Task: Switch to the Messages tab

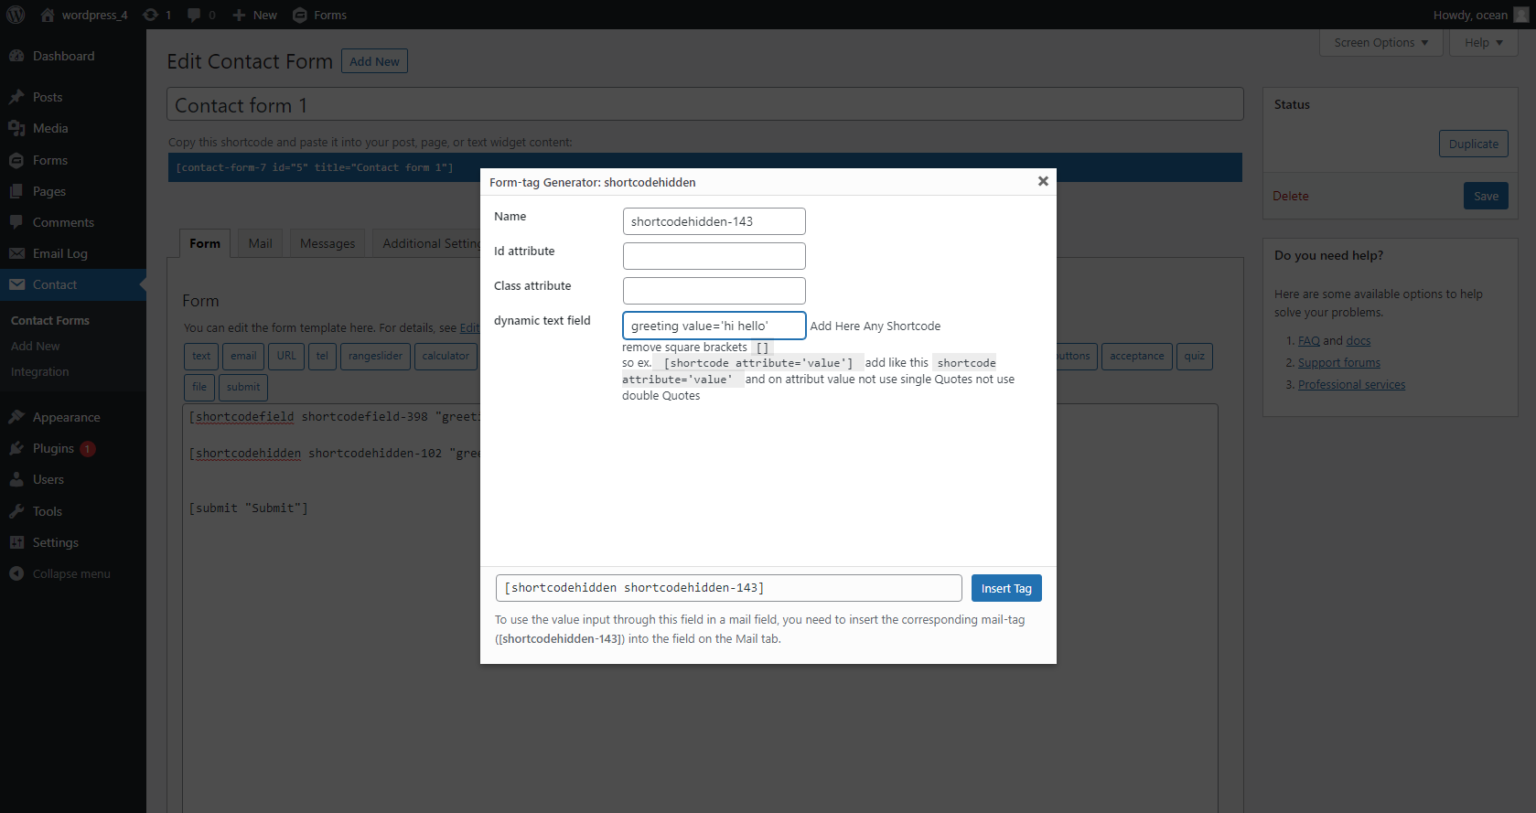Action: pyautogui.click(x=327, y=242)
